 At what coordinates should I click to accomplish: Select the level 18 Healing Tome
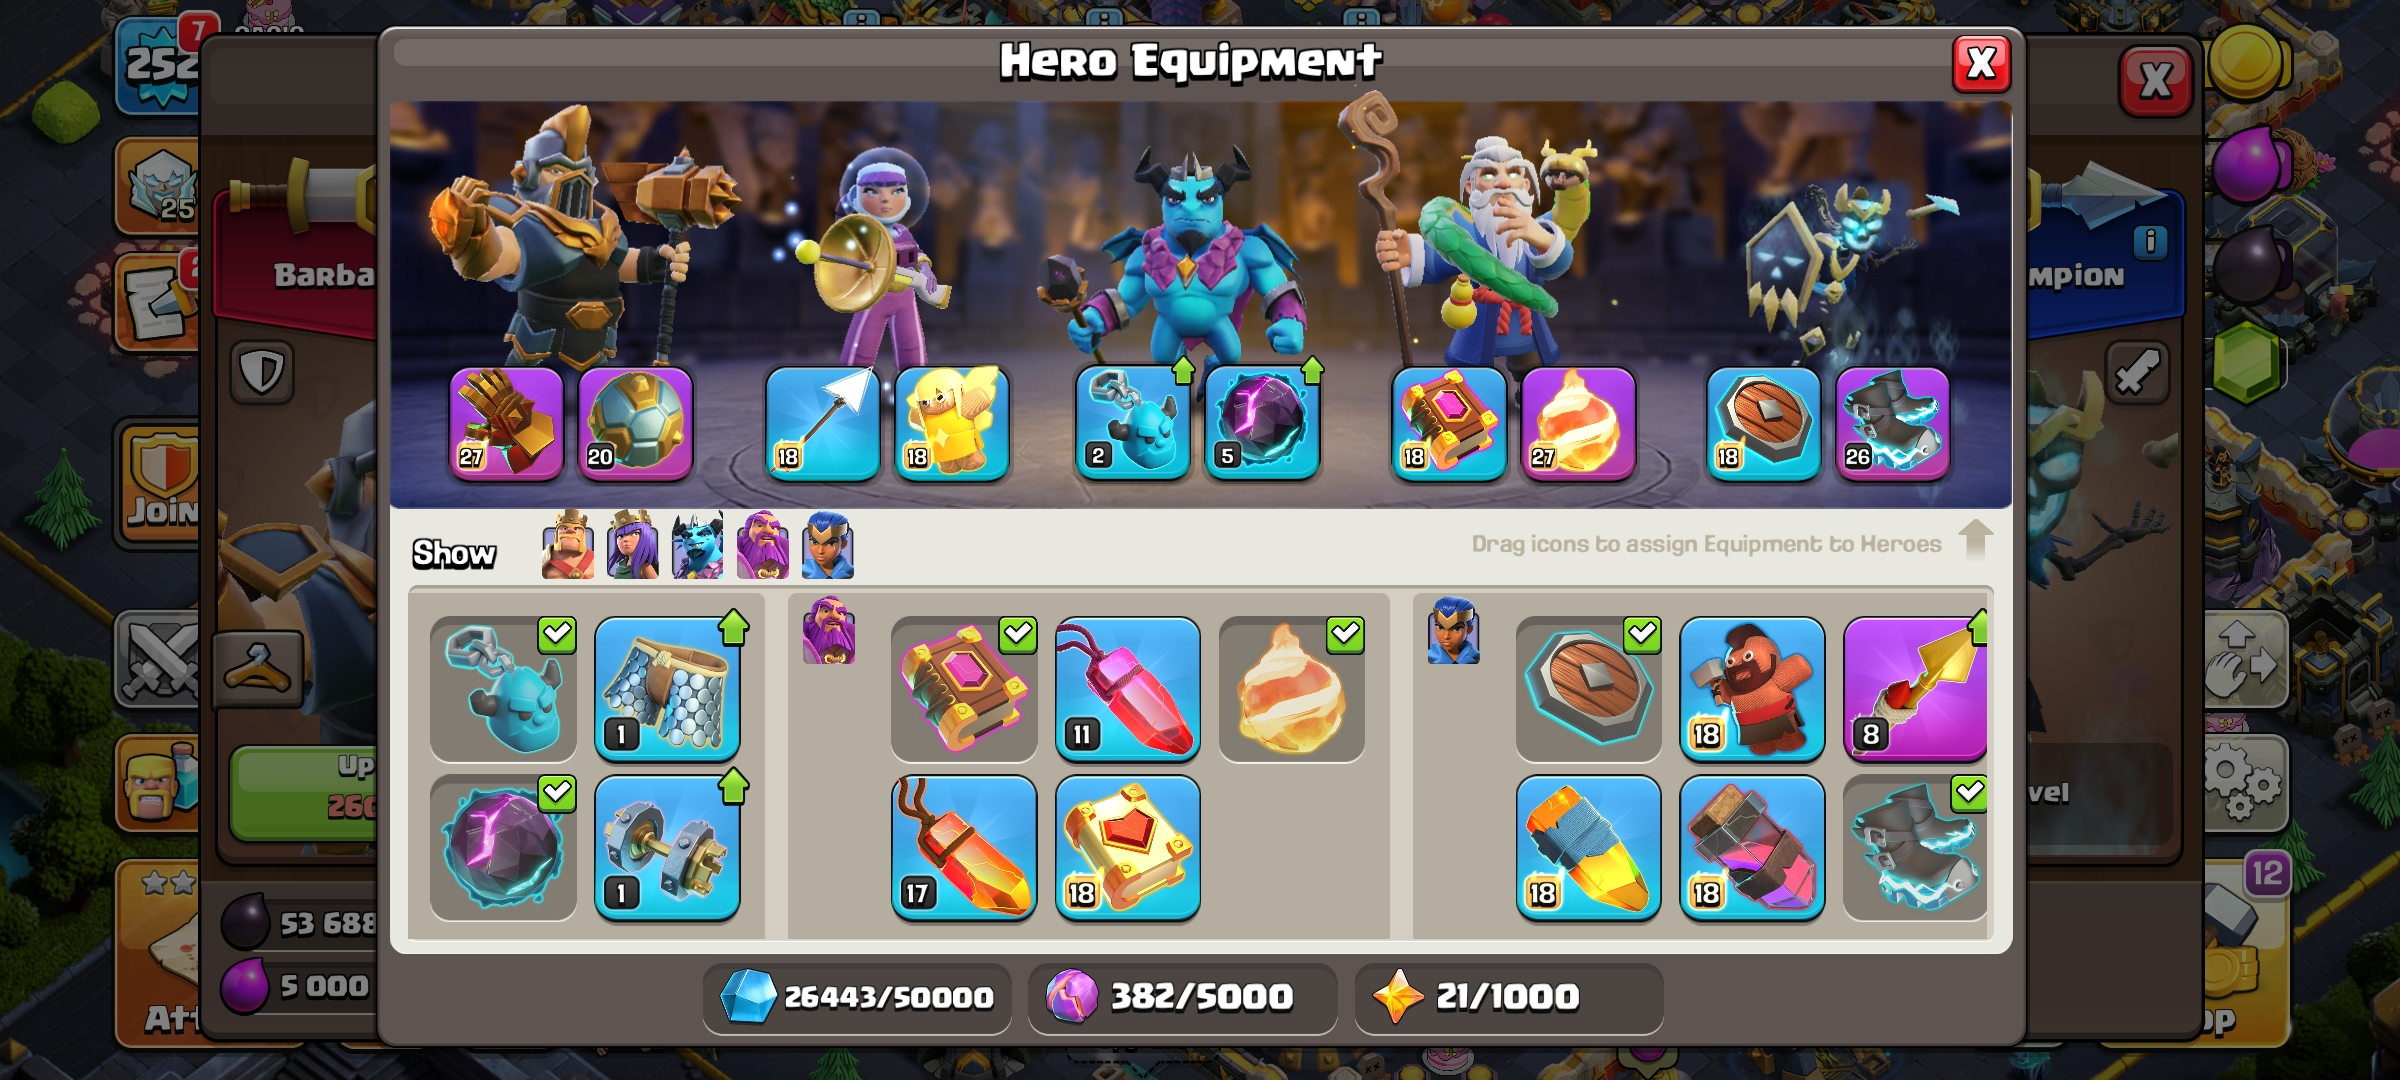click(1127, 848)
